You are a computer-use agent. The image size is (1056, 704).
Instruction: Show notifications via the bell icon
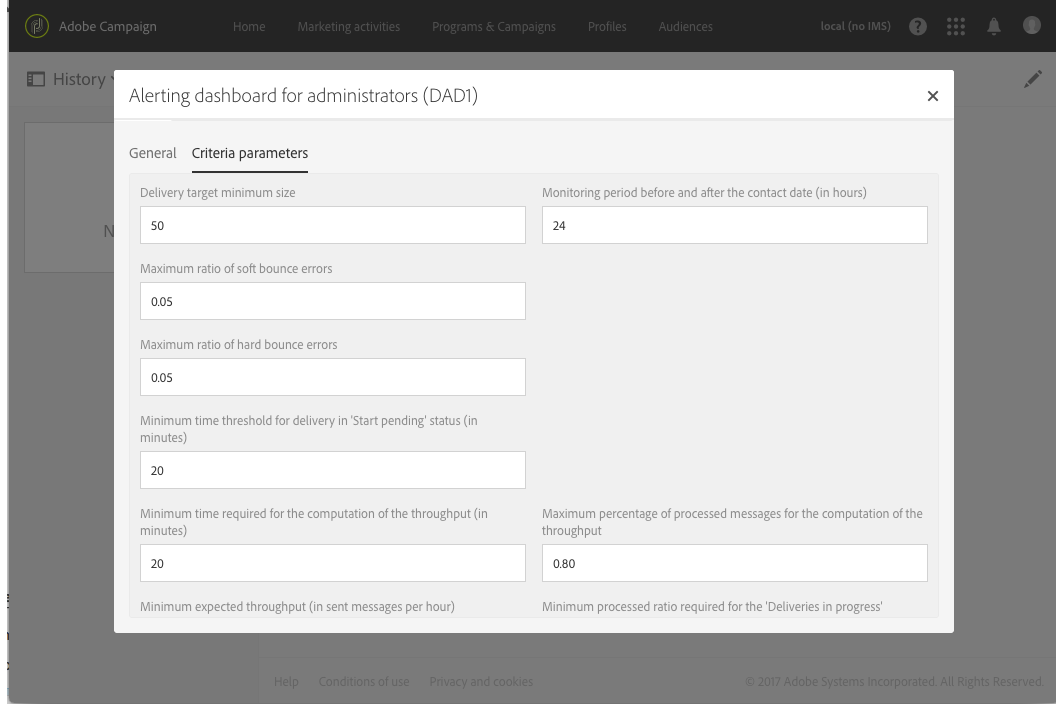(x=994, y=27)
